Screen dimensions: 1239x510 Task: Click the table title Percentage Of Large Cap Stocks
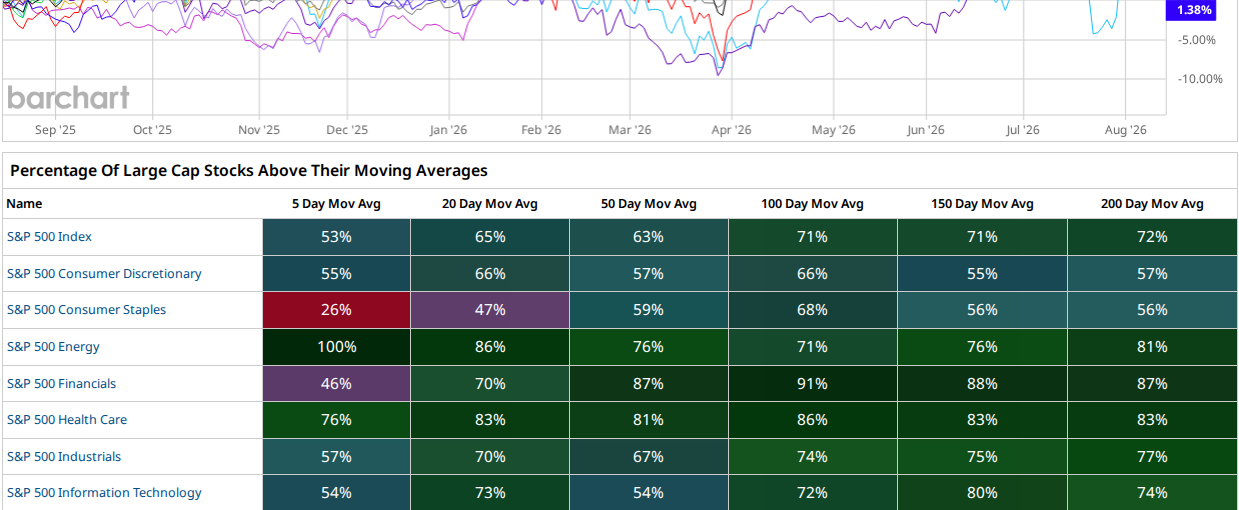[249, 171]
